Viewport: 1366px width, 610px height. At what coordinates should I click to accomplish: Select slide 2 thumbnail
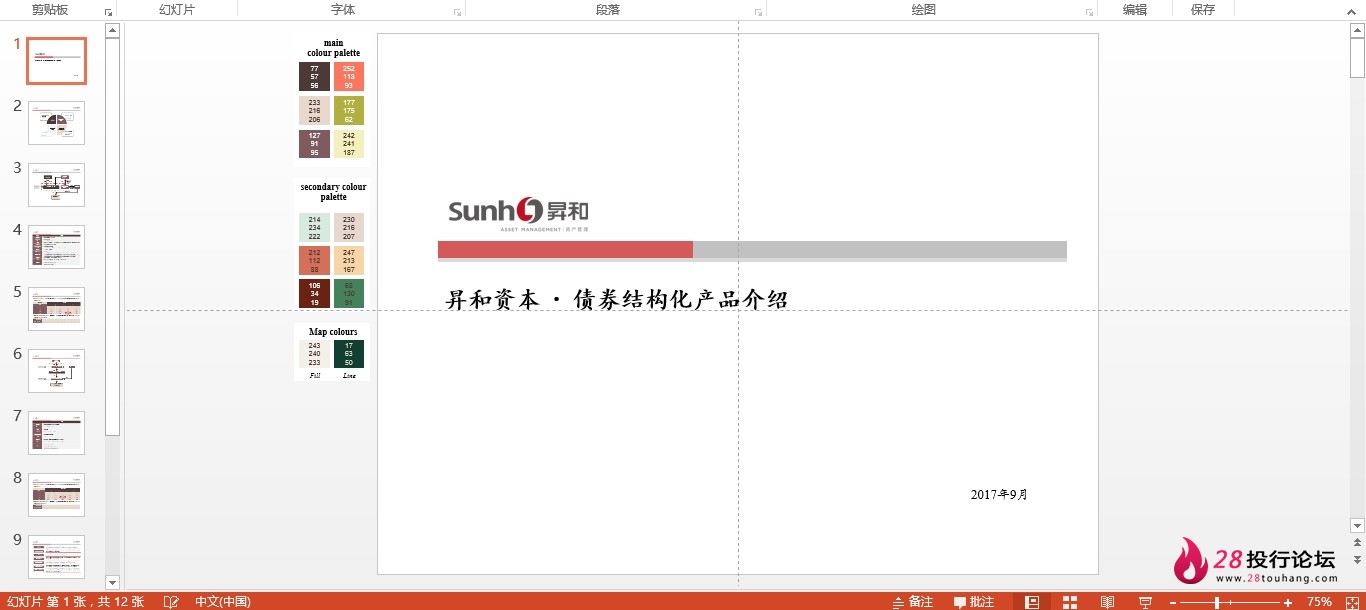coord(56,123)
